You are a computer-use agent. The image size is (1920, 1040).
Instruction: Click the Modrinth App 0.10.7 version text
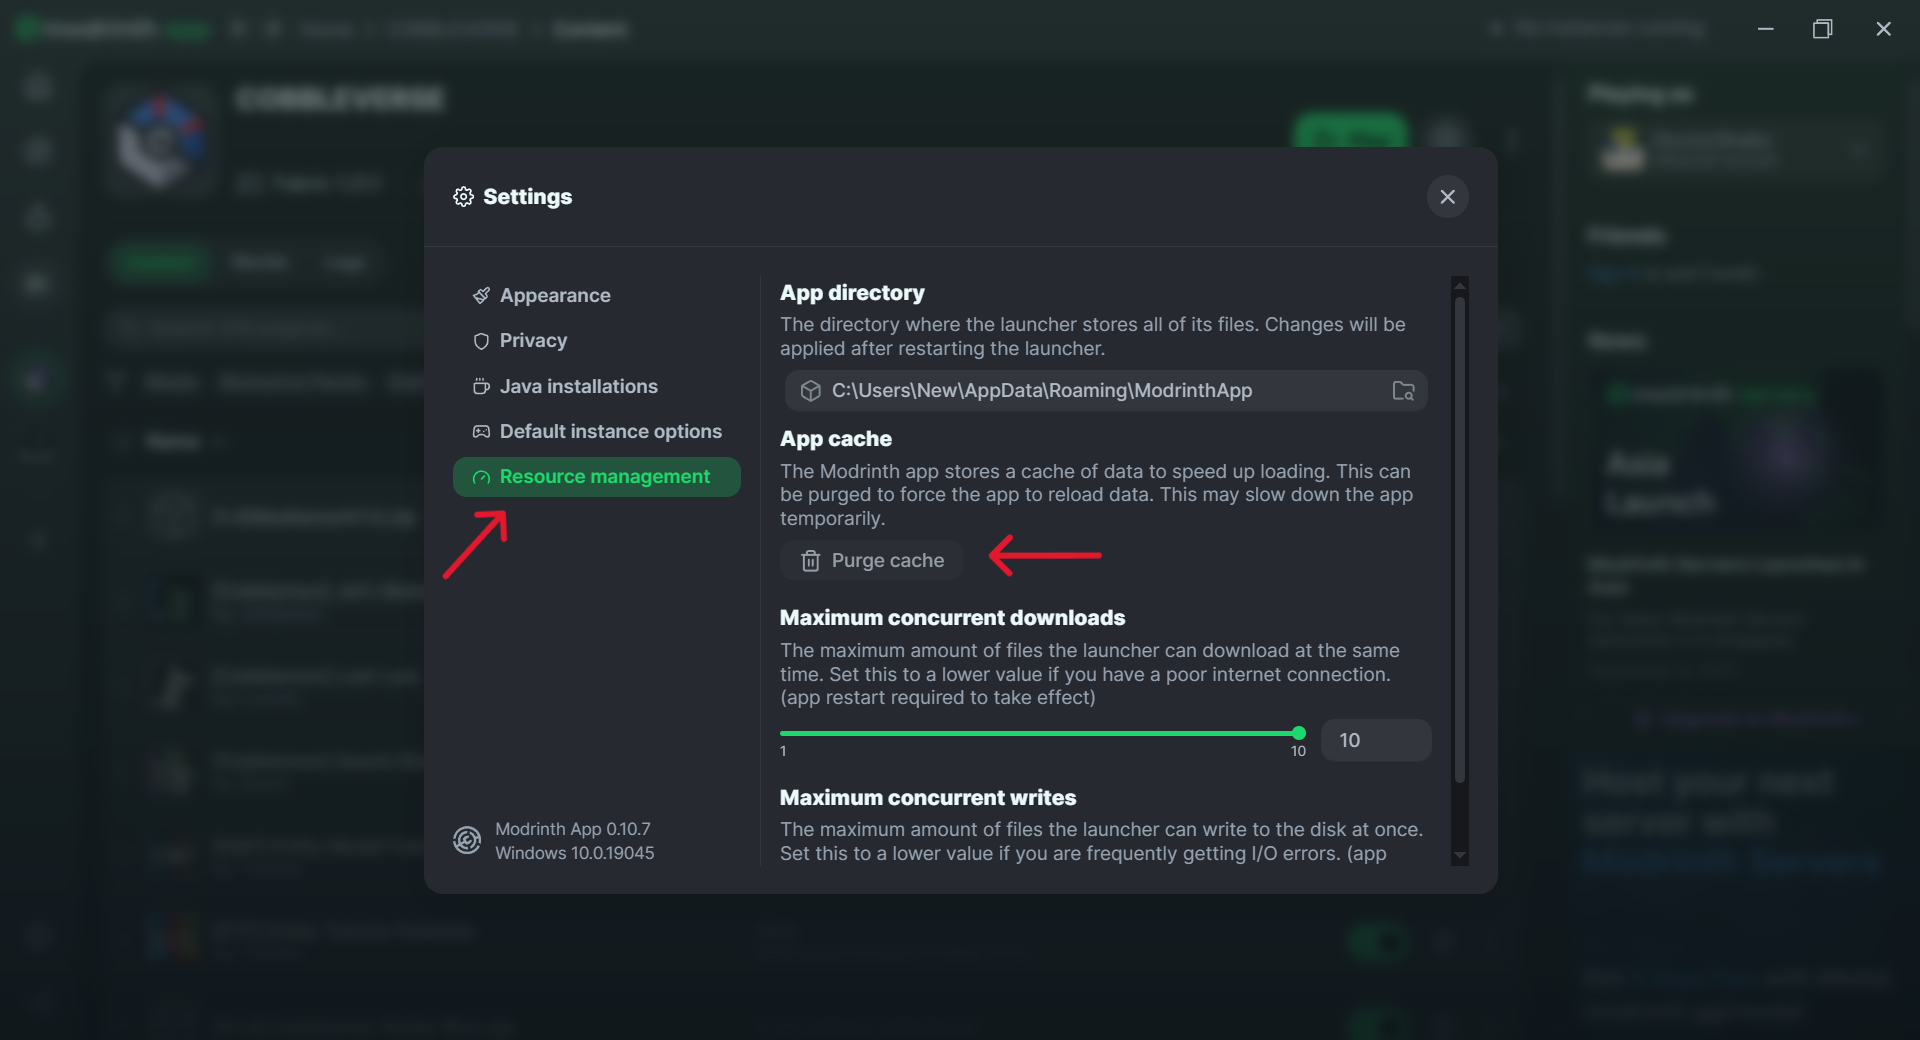pos(572,829)
